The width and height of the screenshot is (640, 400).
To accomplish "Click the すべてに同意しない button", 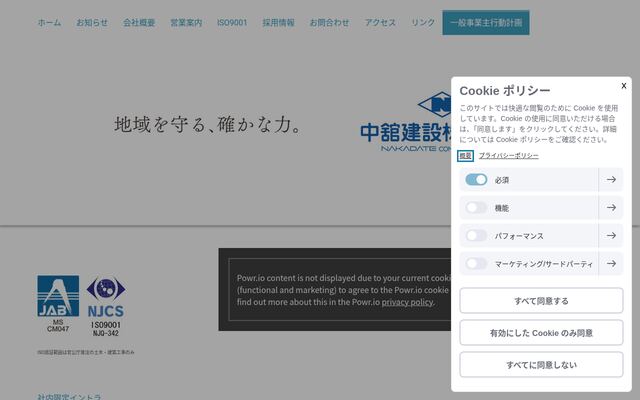I will pyautogui.click(x=541, y=364).
